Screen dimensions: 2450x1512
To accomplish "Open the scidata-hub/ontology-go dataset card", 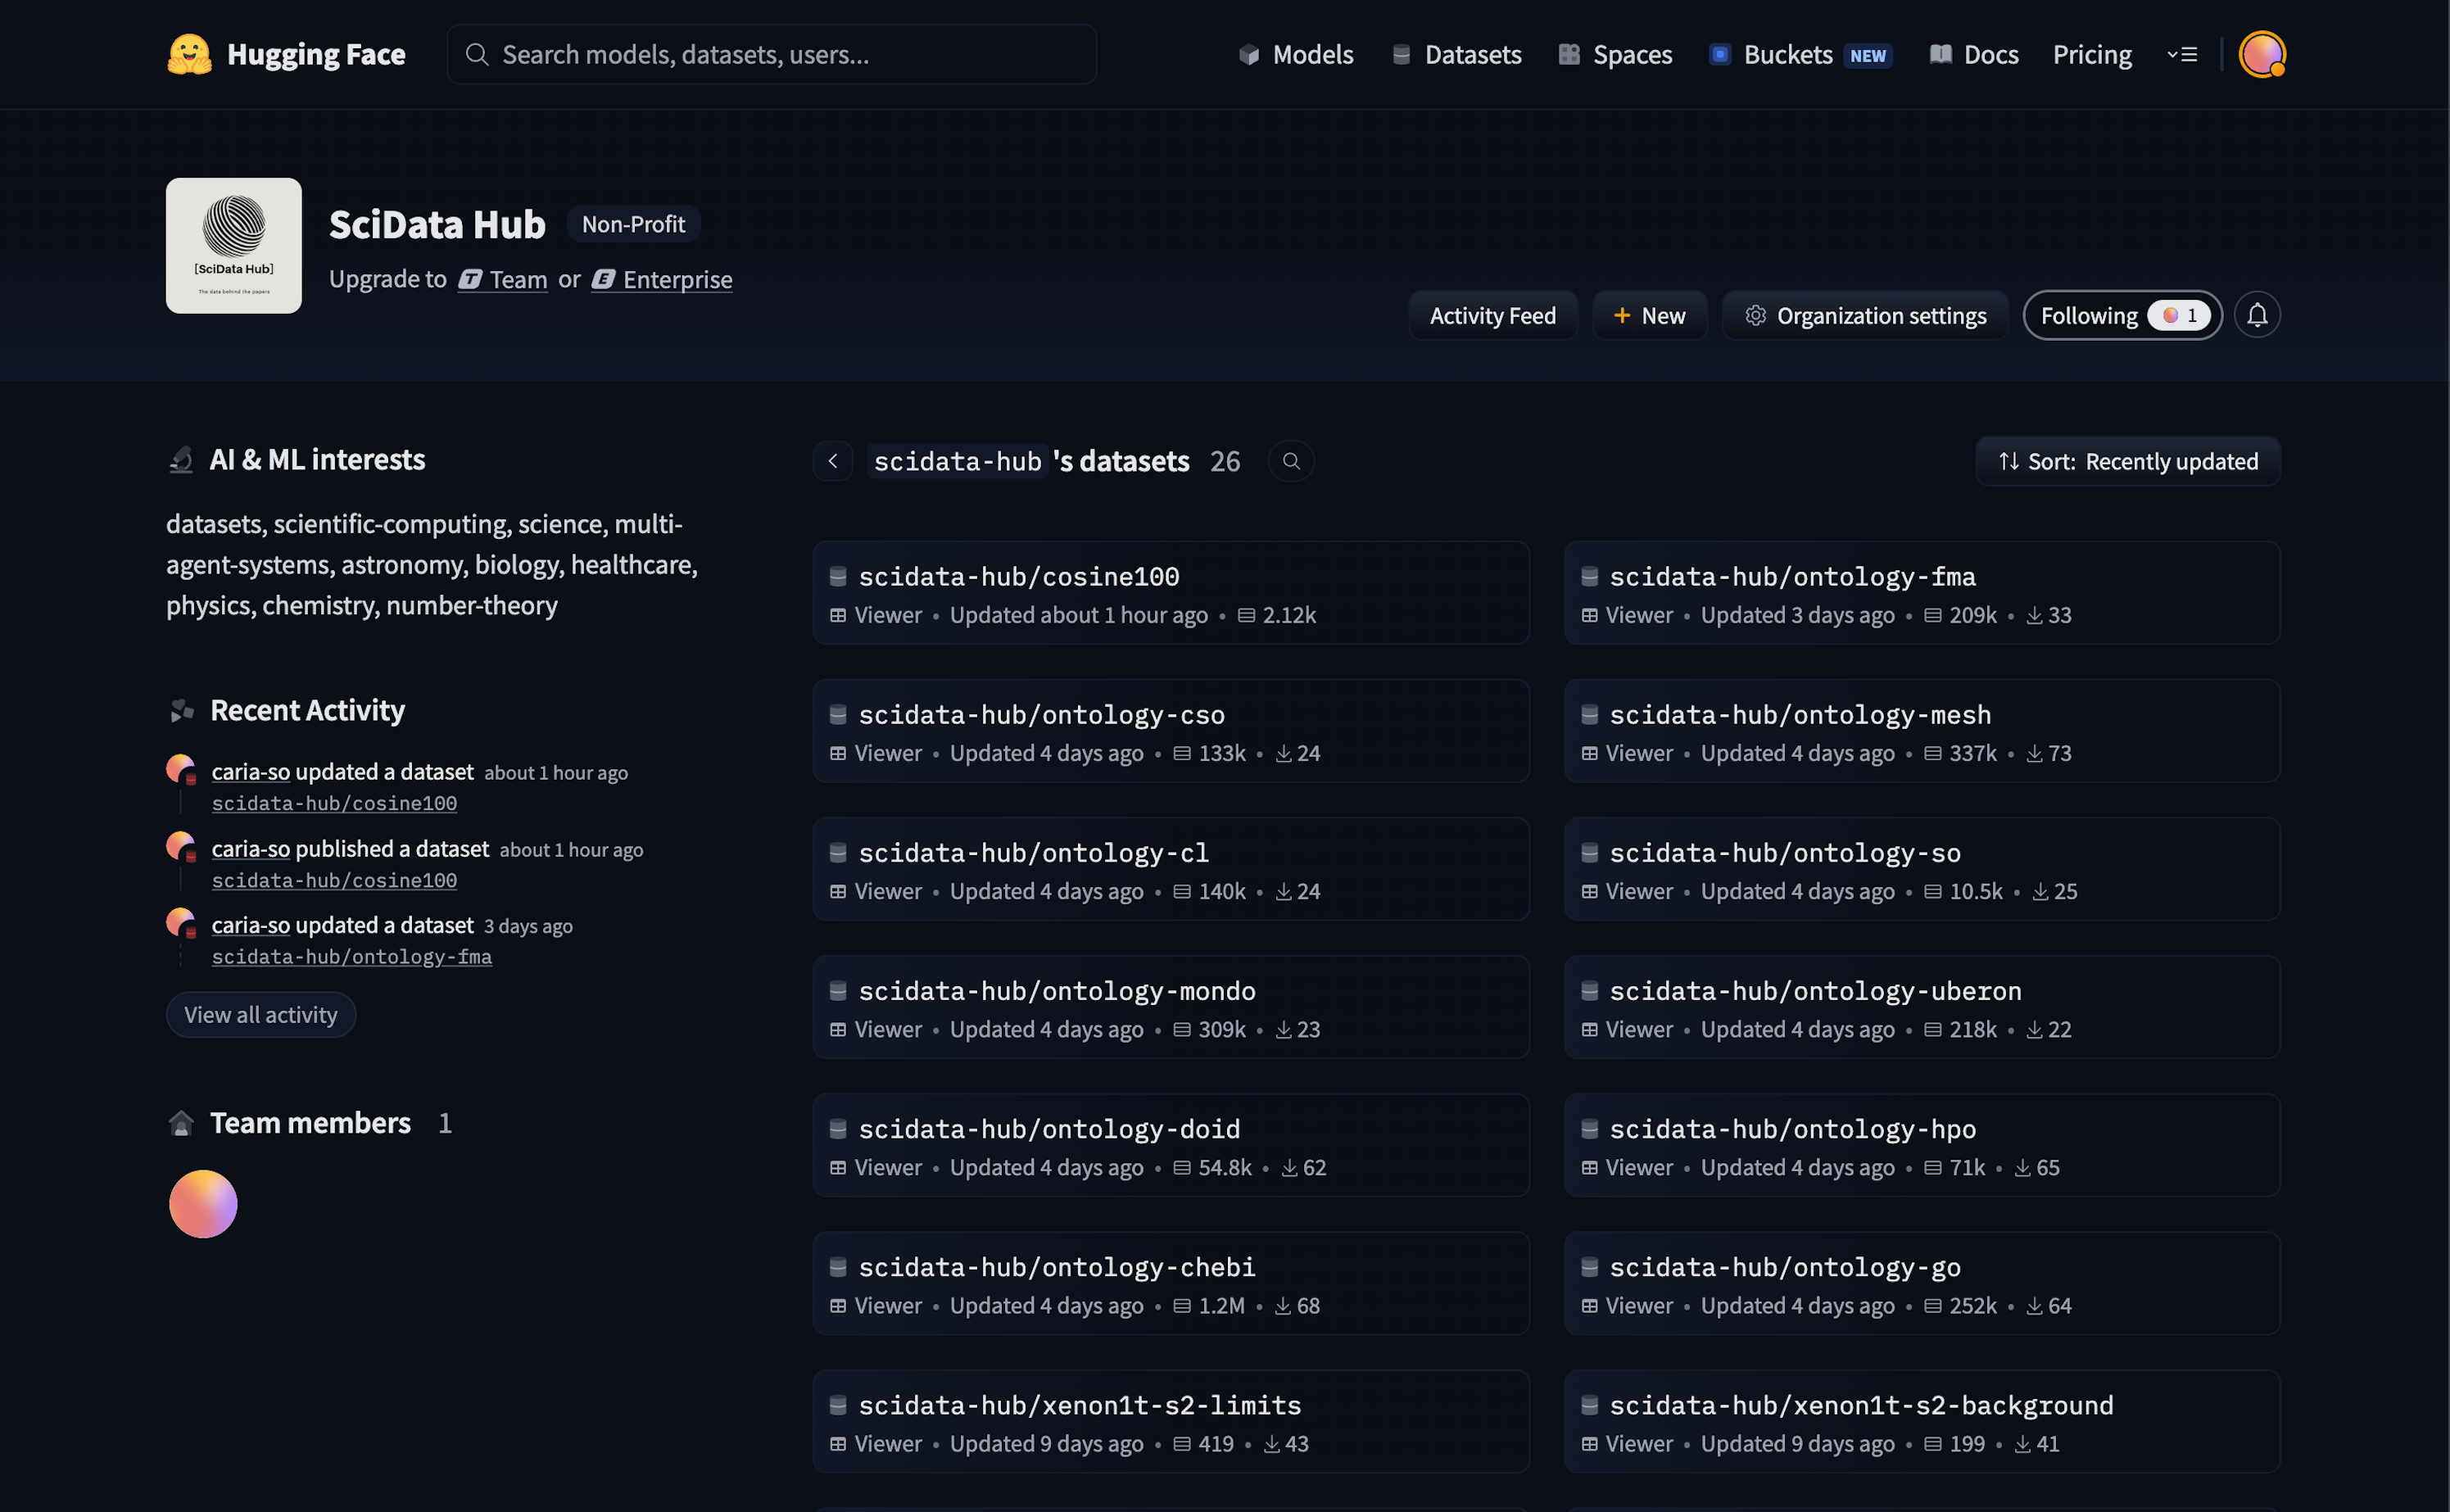I will coord(1922,1283).
